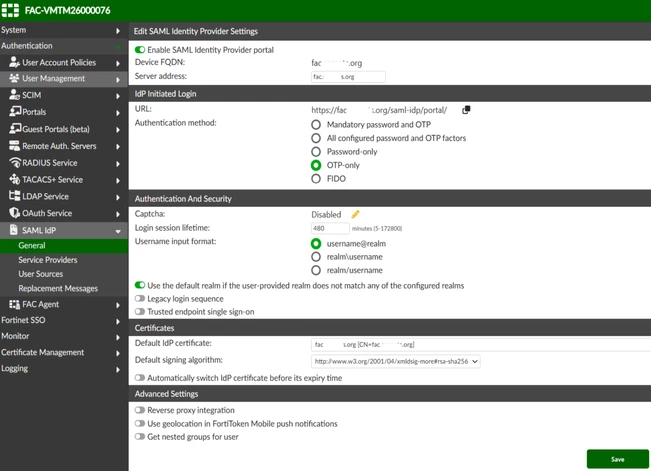Expand RADIUS Service submenu arrow
Viewport: 651px width, 471px height.
118,164
